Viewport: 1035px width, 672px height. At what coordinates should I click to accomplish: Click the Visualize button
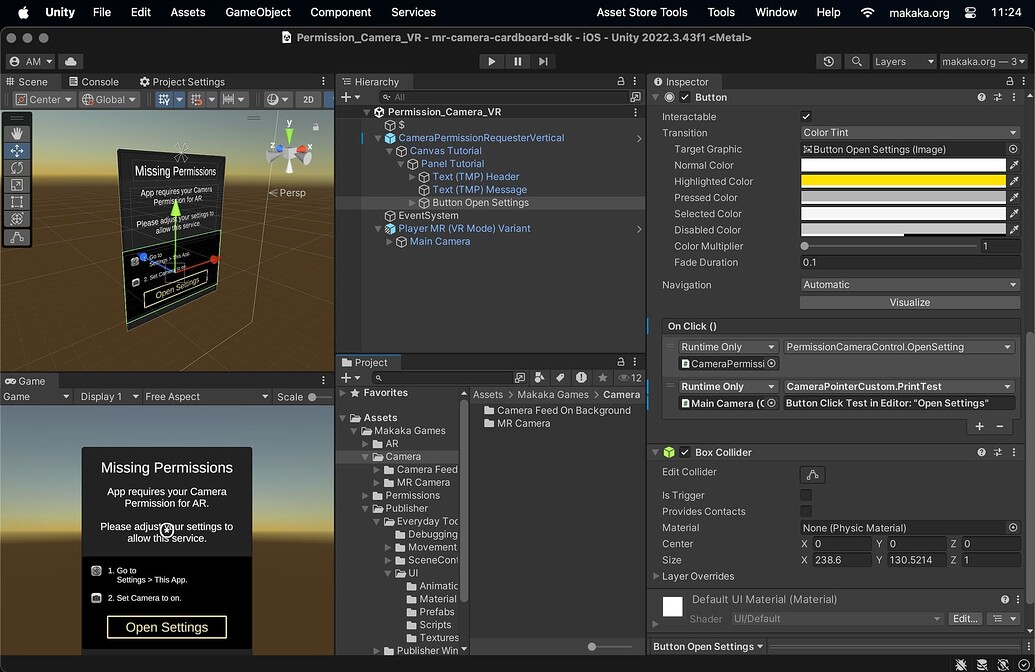pyautogui.click(x=908, y=302)
